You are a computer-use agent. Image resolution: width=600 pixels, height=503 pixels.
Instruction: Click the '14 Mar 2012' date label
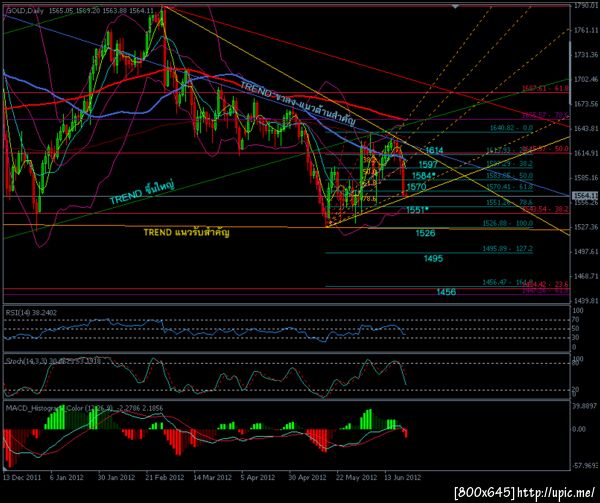click(213, 478)
